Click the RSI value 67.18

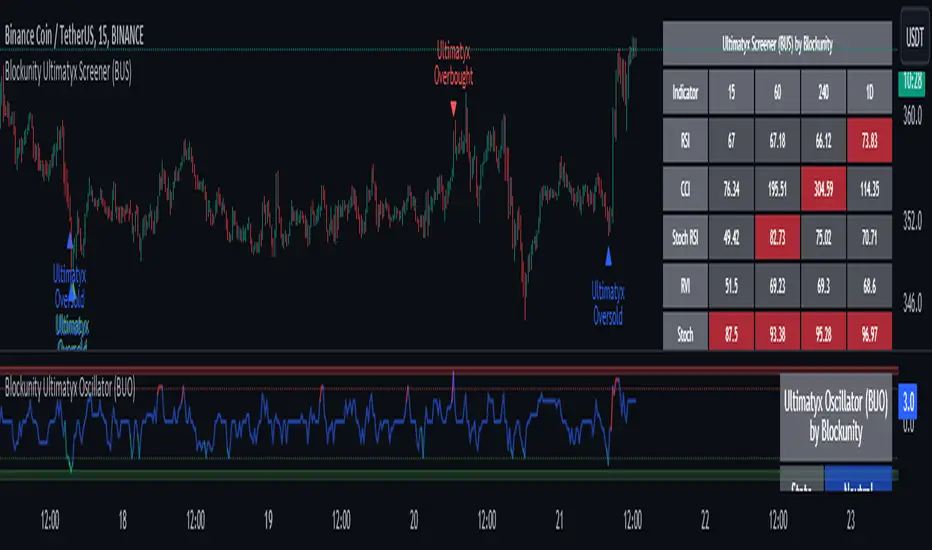click(x=777, y=140)
